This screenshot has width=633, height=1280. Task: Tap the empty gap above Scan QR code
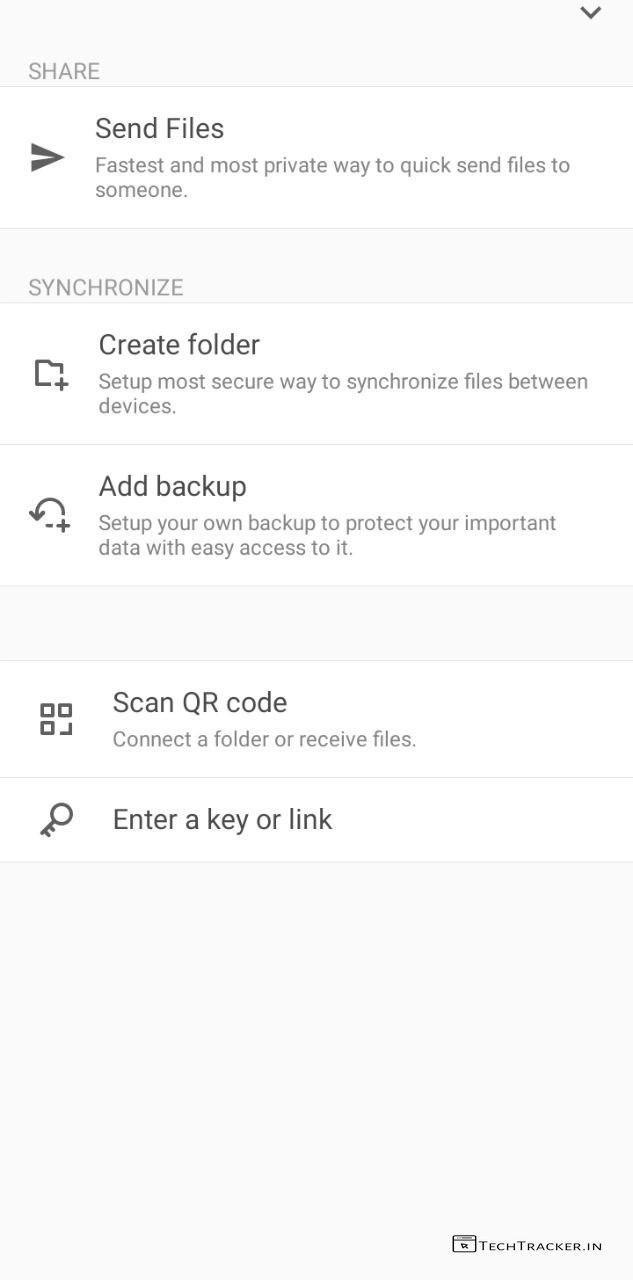click(316, 623)
